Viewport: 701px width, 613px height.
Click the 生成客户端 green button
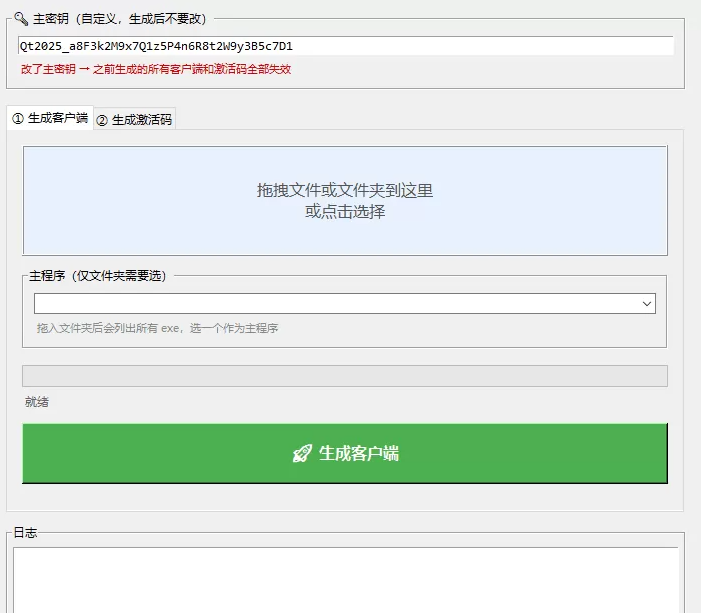[x=345, y=453]
